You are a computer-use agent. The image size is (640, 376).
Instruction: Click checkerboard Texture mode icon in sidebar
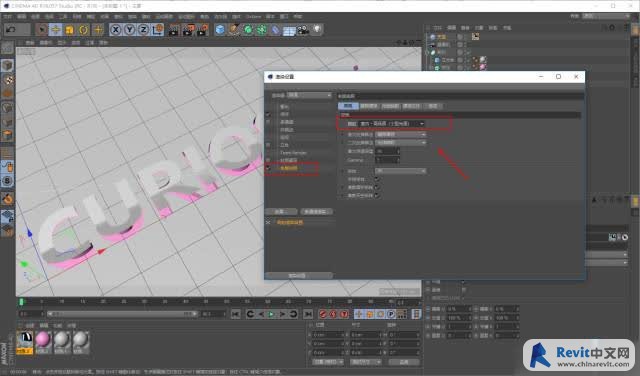click(7, 80)
